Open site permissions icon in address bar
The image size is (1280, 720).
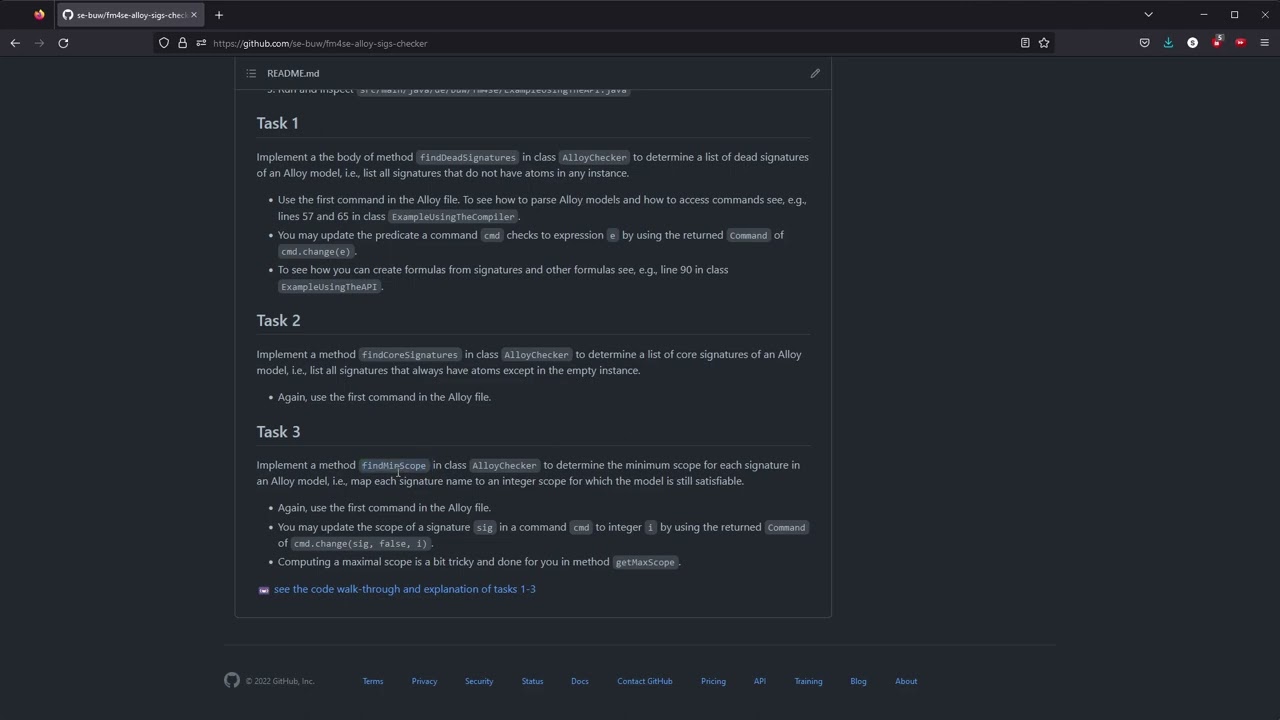(201, 43)
